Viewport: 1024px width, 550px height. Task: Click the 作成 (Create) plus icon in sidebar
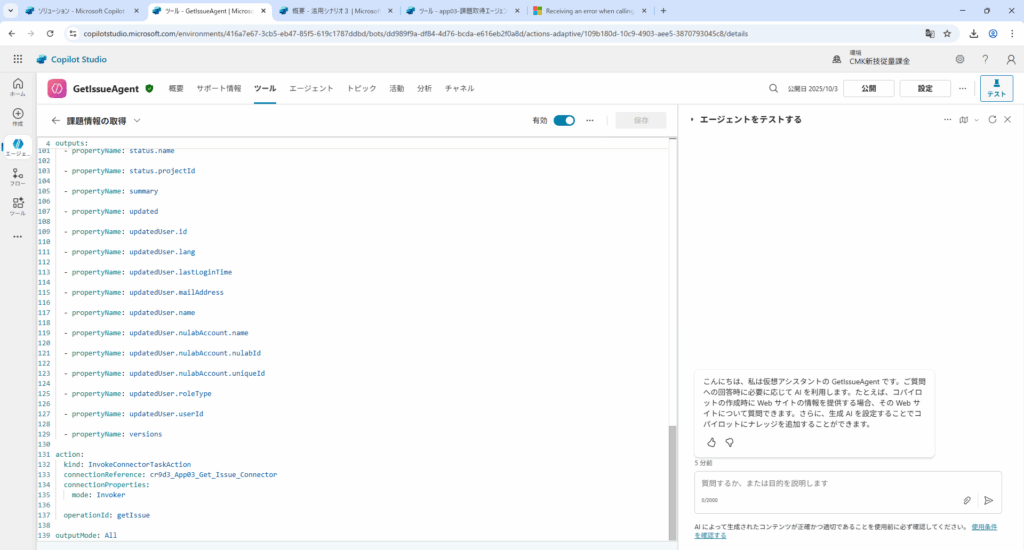(18, 115)
